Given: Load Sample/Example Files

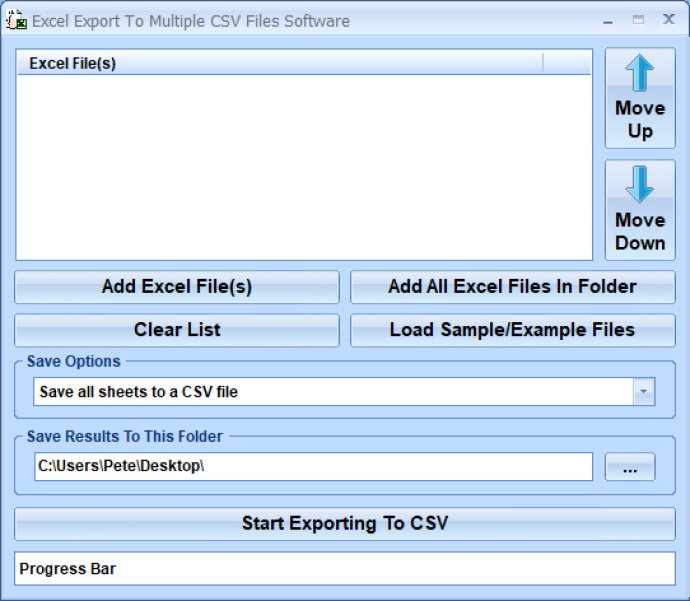Looking at the screenshot, I should pos(513,330).
